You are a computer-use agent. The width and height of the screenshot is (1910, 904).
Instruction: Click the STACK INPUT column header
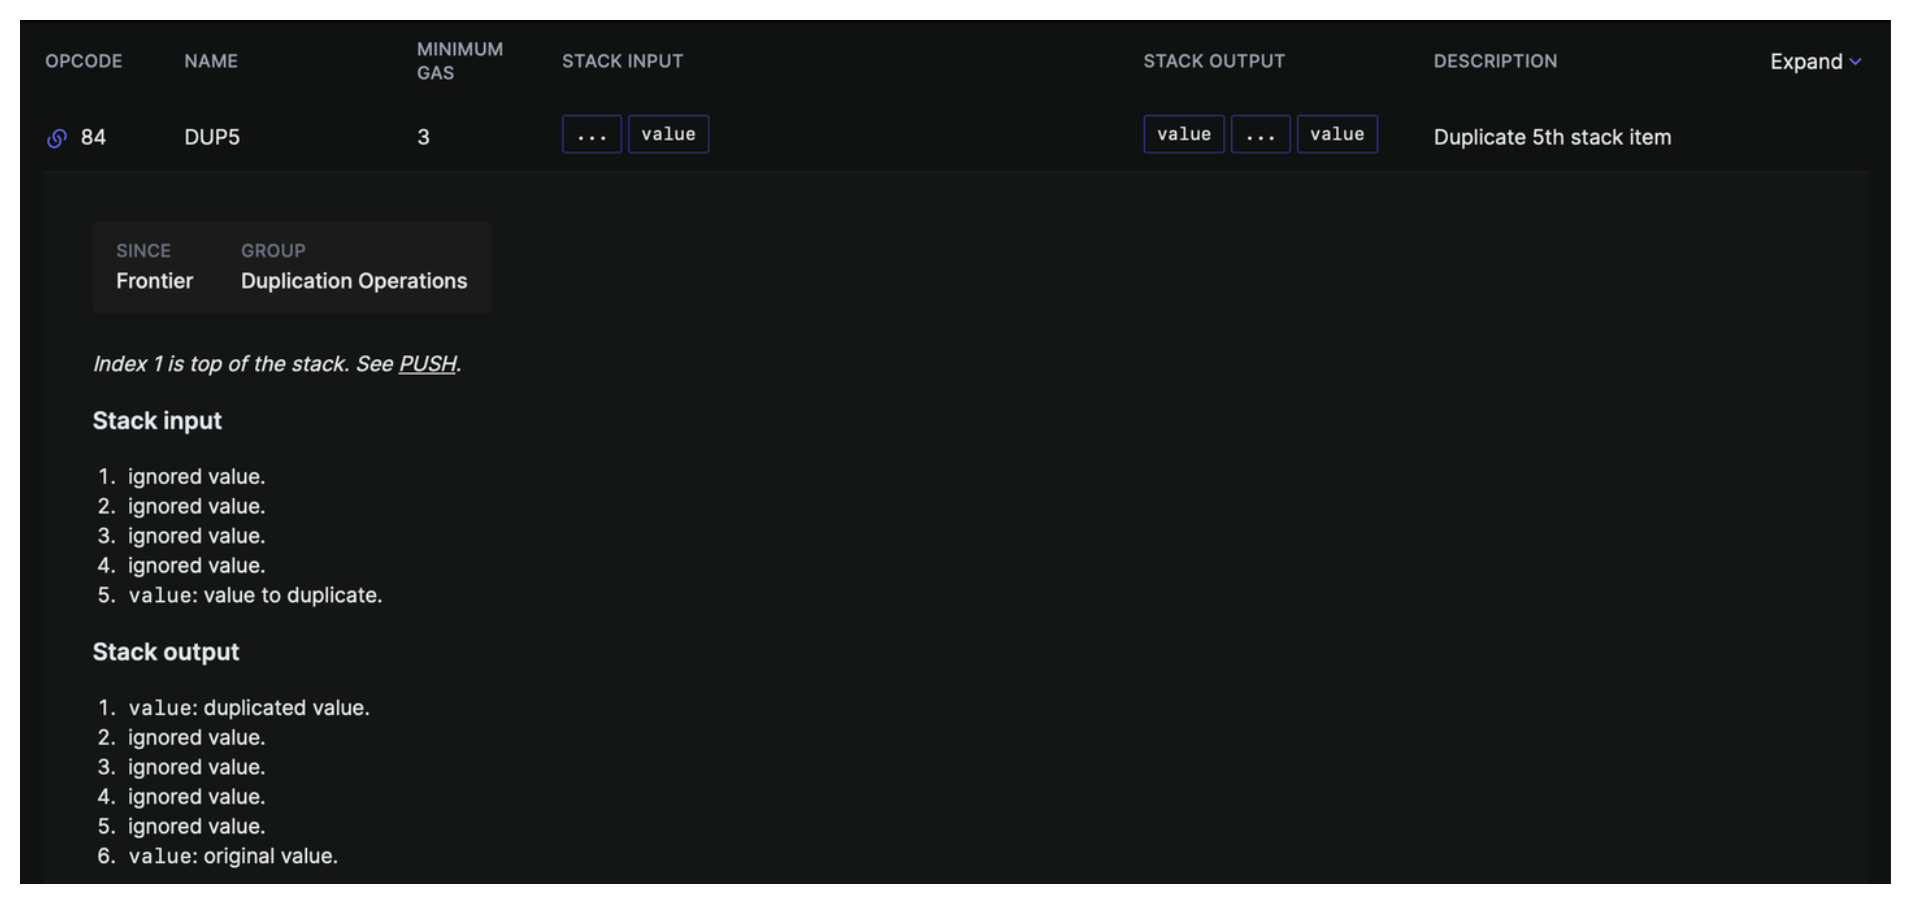[622, 61]
